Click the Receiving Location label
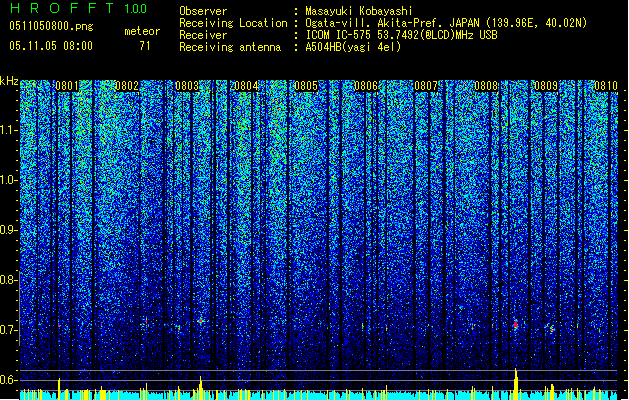 click(x=233, y=23)
